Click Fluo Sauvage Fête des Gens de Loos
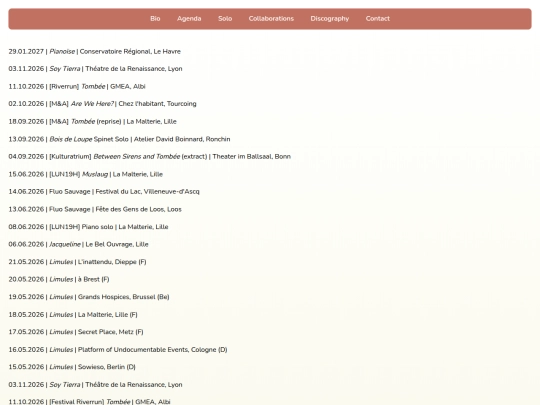 pyautogui.click(x=95, y=209)
